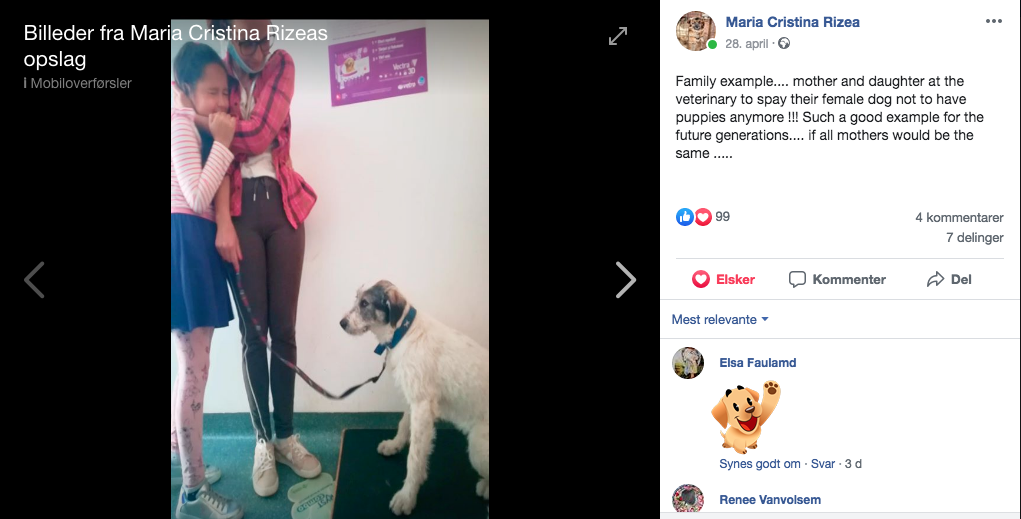Go to the previous photo arrow
This screenshot has width=1021, height=519.
[35, 280]
